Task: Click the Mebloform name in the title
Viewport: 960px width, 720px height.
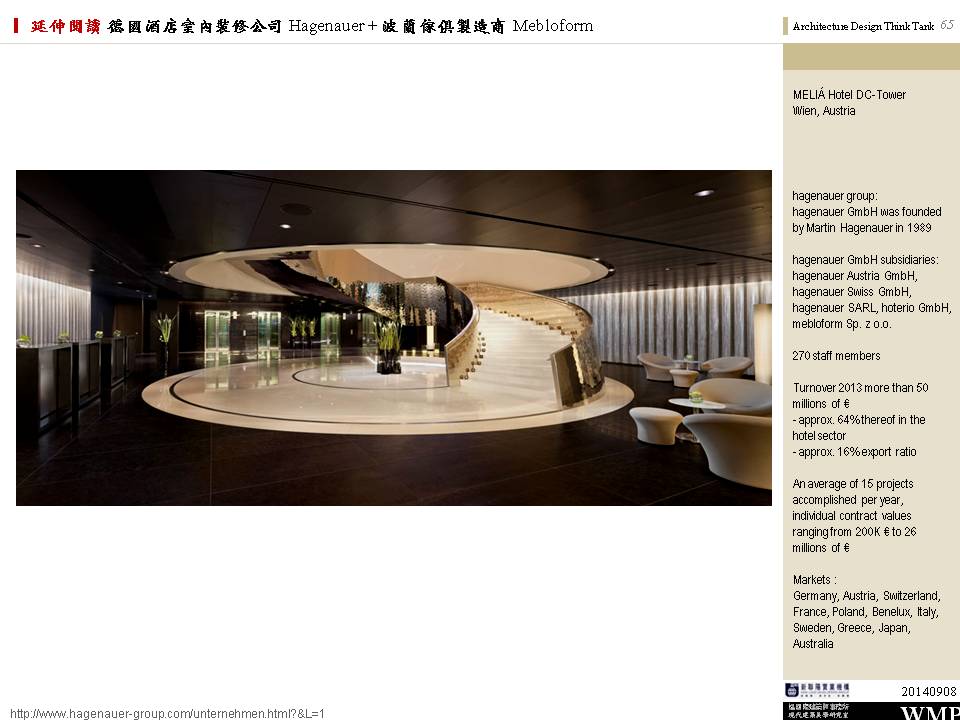Action: click(552, 26)
